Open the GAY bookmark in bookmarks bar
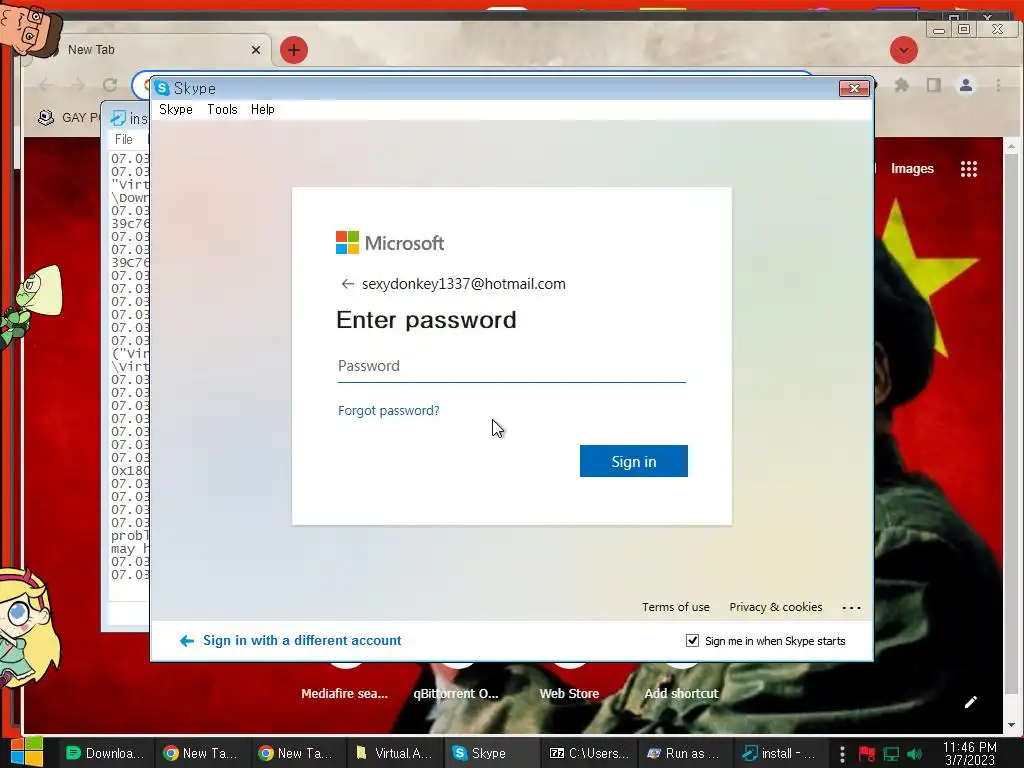1024x768 pixels. pyautogui.click(x=69, y=118)
